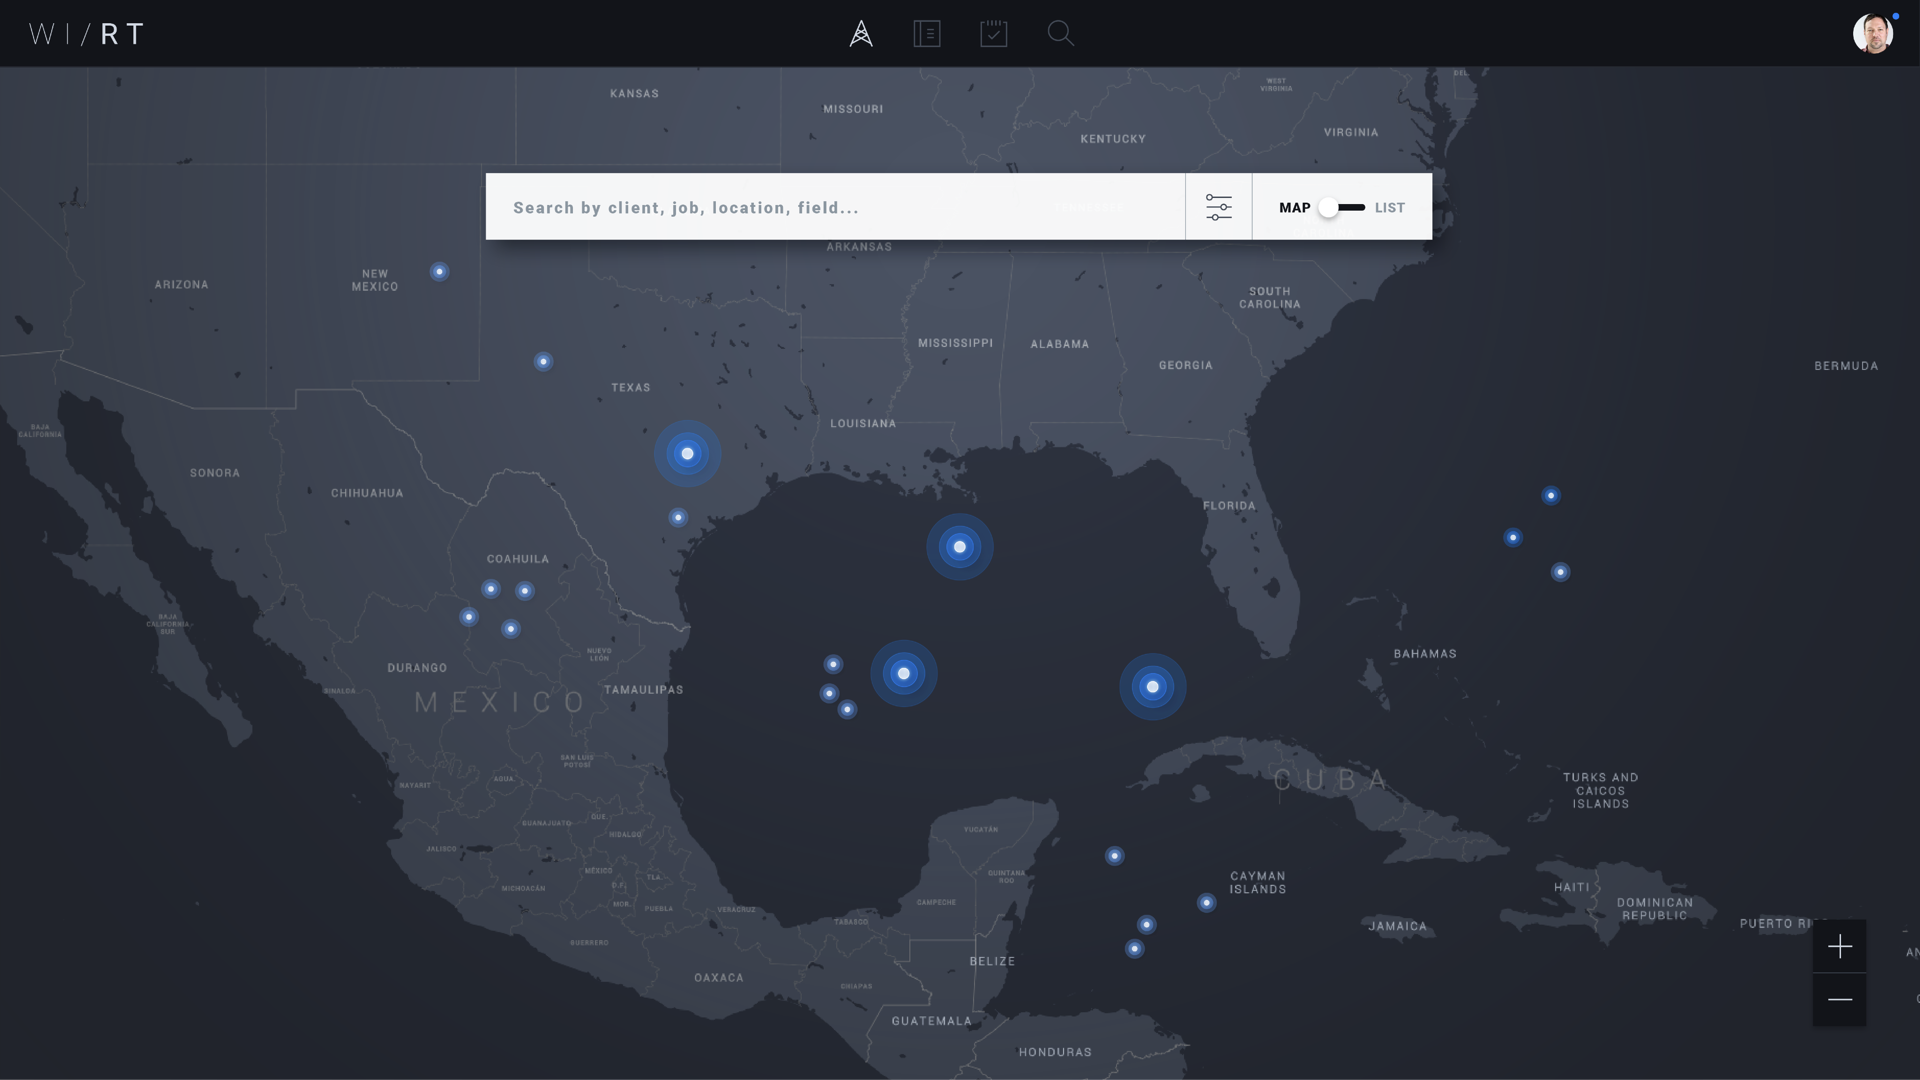Open the checklist calendar icon in top bar
The height and width of the screenshot is (1080, 1920).
point(993,34)
